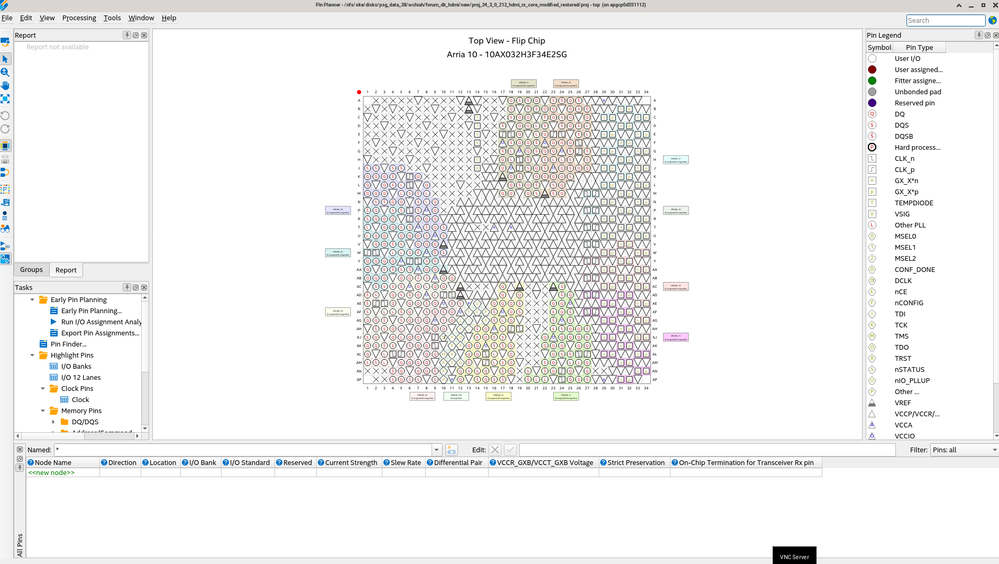Open the Named dropdown arrow
999x564 pixels.
436,450
